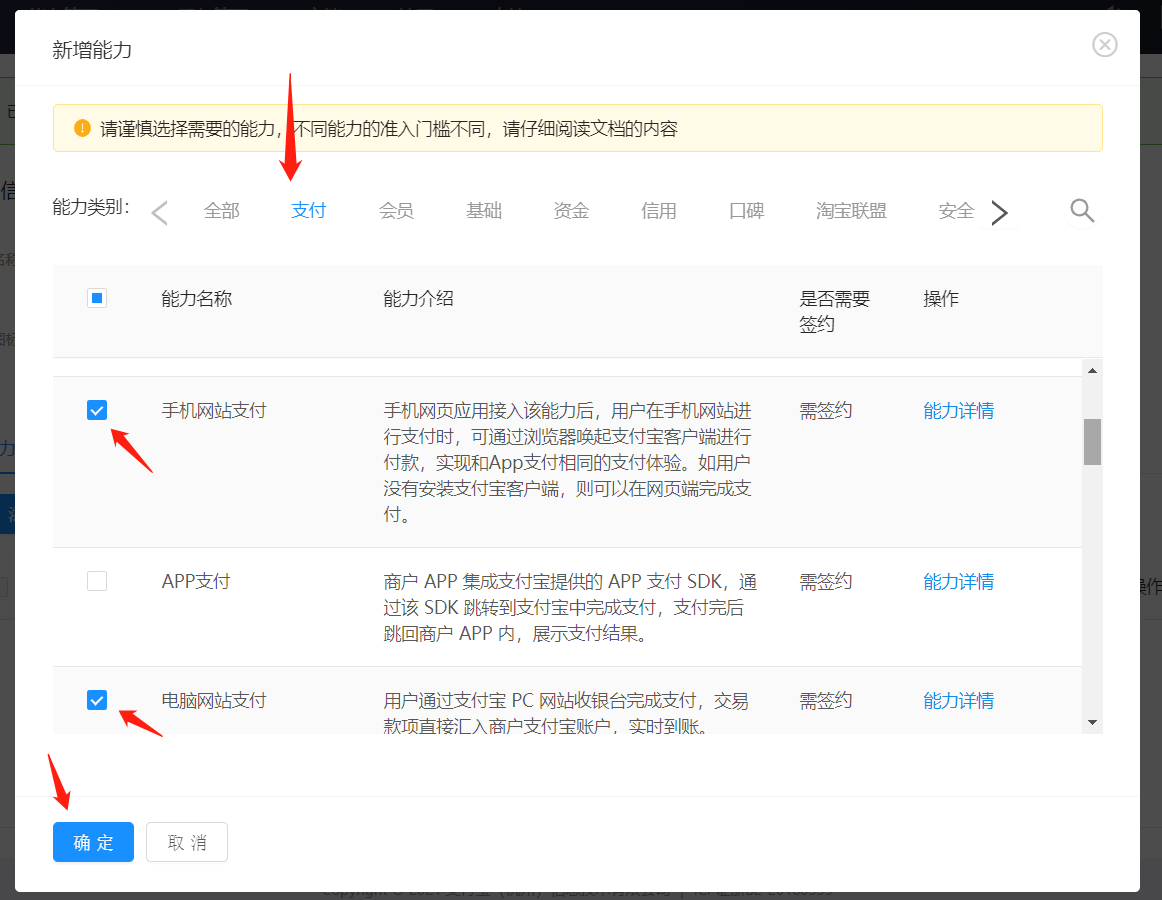Image resolution: width=1162 pixels, height=900 pixels.
Task: Switch to the 会员 category tab
Action: [396, 211]
